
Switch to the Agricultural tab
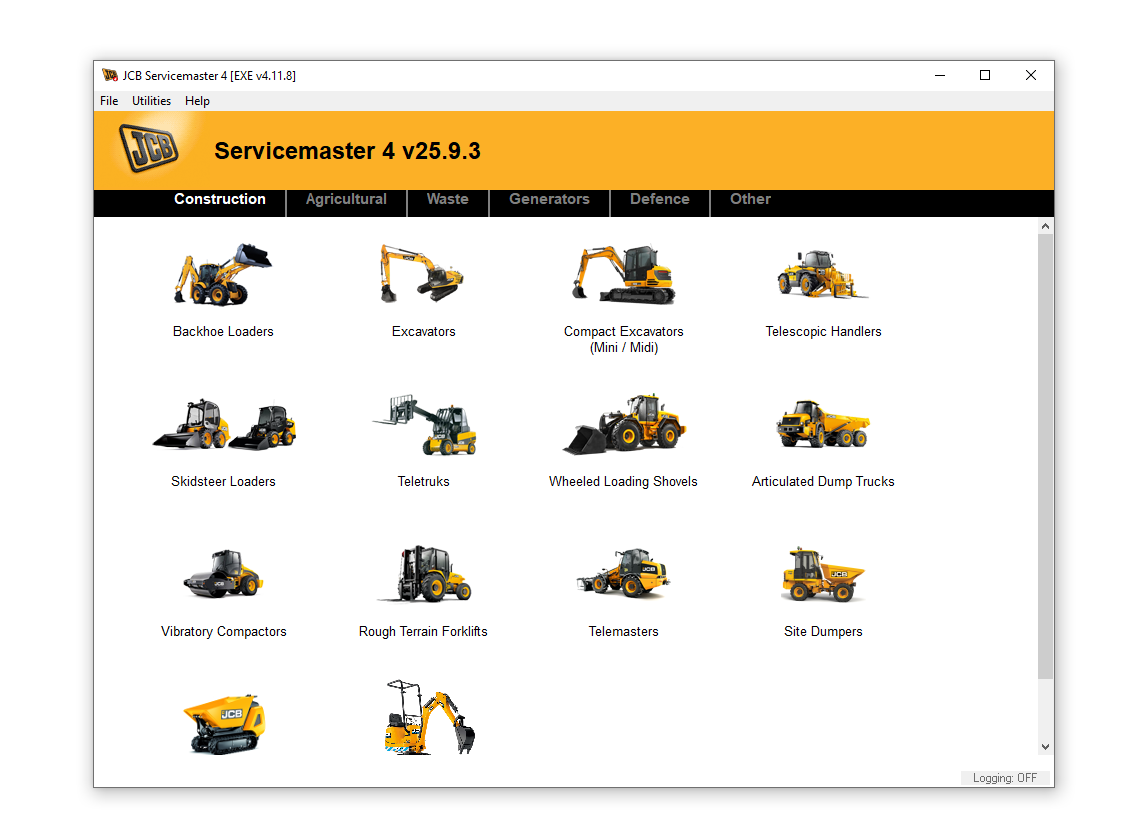coord(346,199)
